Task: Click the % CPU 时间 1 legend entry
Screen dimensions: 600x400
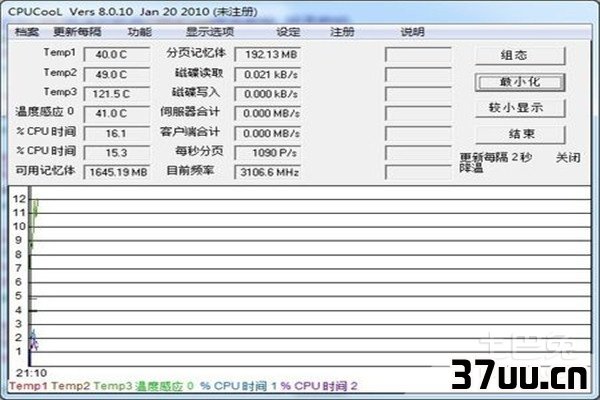Action: pyautogui.click(x=238, y=386)
